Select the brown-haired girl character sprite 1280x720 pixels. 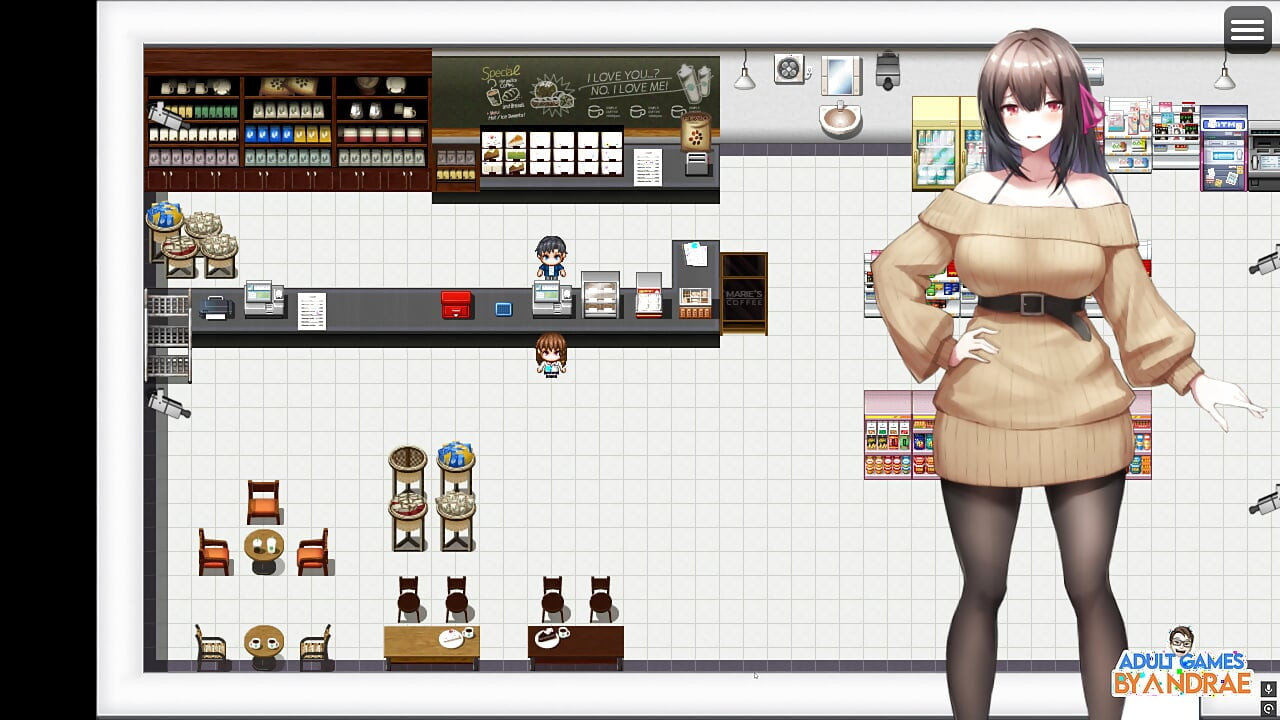[551, 354]
